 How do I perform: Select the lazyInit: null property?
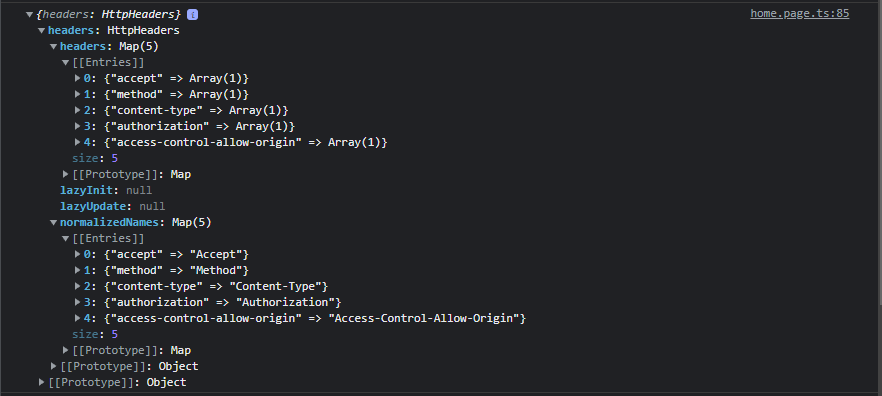[106, 190]
